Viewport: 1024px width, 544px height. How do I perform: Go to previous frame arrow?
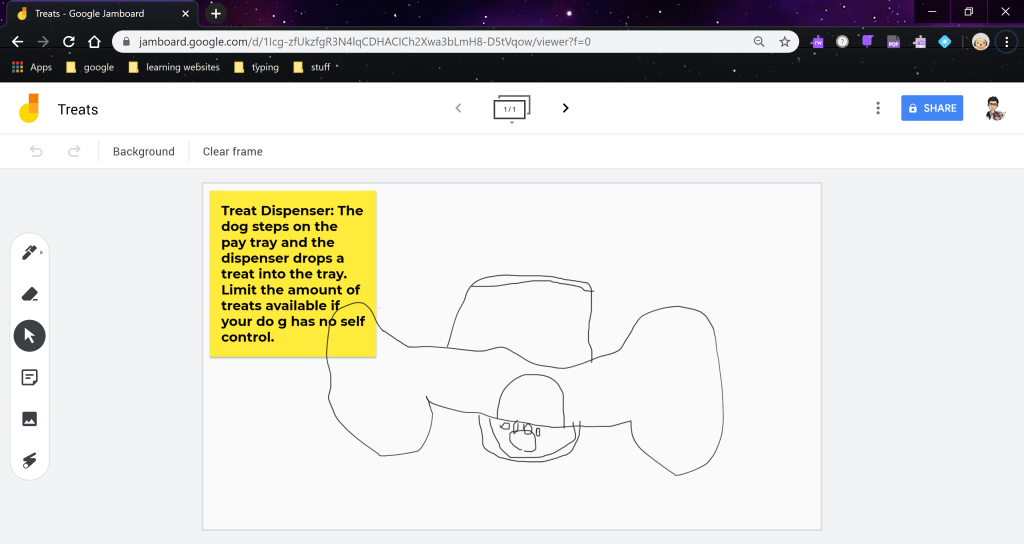coord(458,108)
